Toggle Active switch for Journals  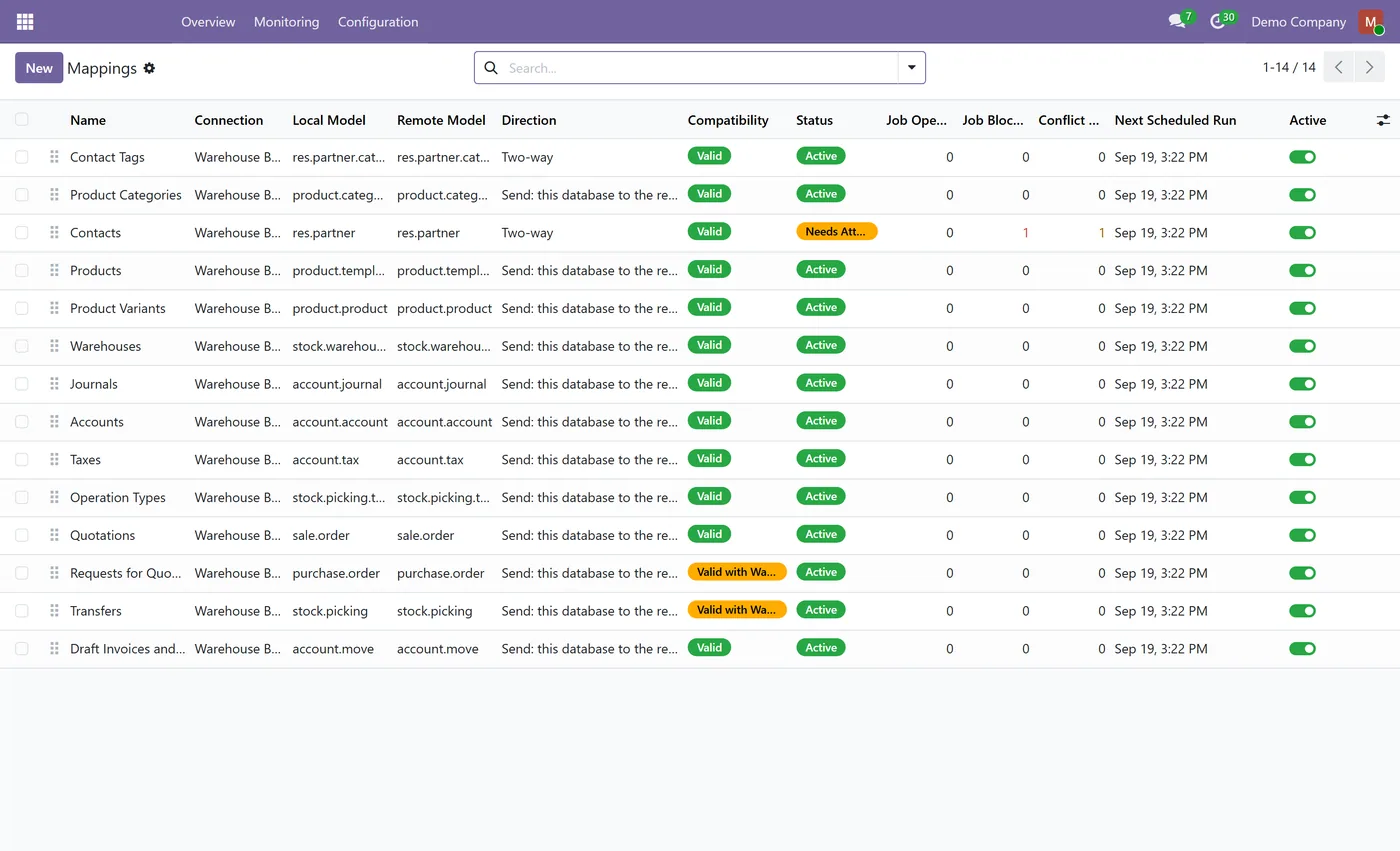1302,384
